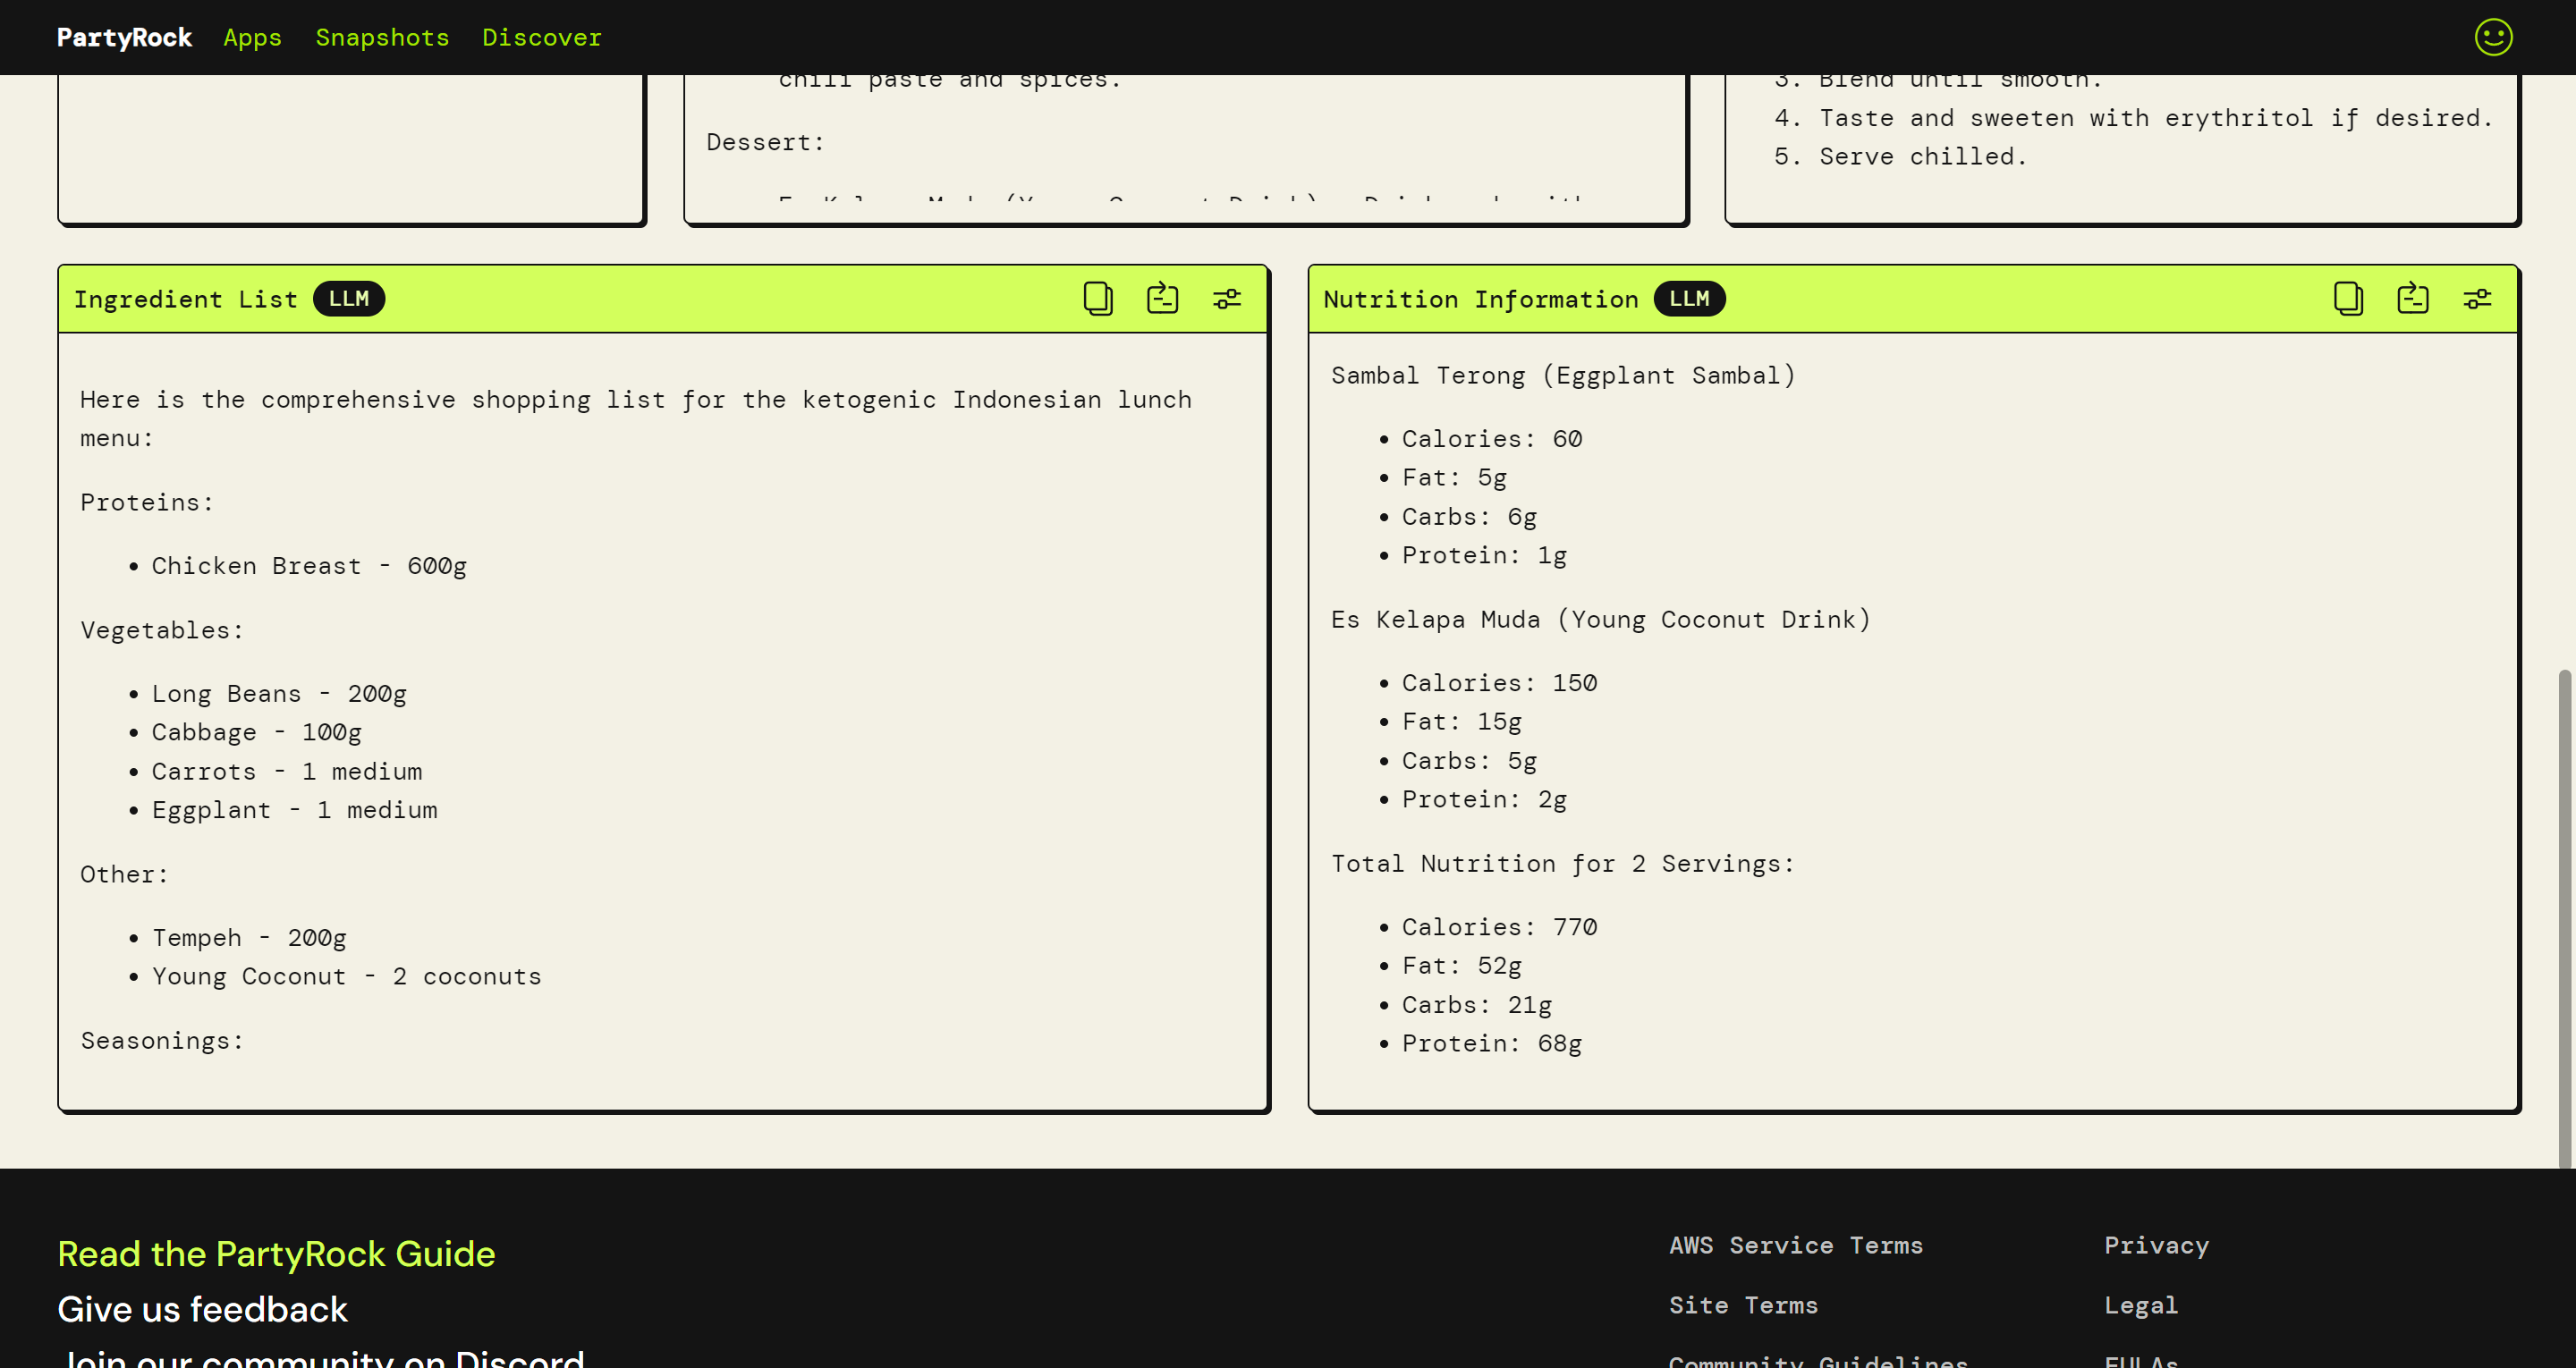Open the Apps menu item
Image resolution: width=2576 pixels, height=1368 pixels.
[x=252, y=37]
